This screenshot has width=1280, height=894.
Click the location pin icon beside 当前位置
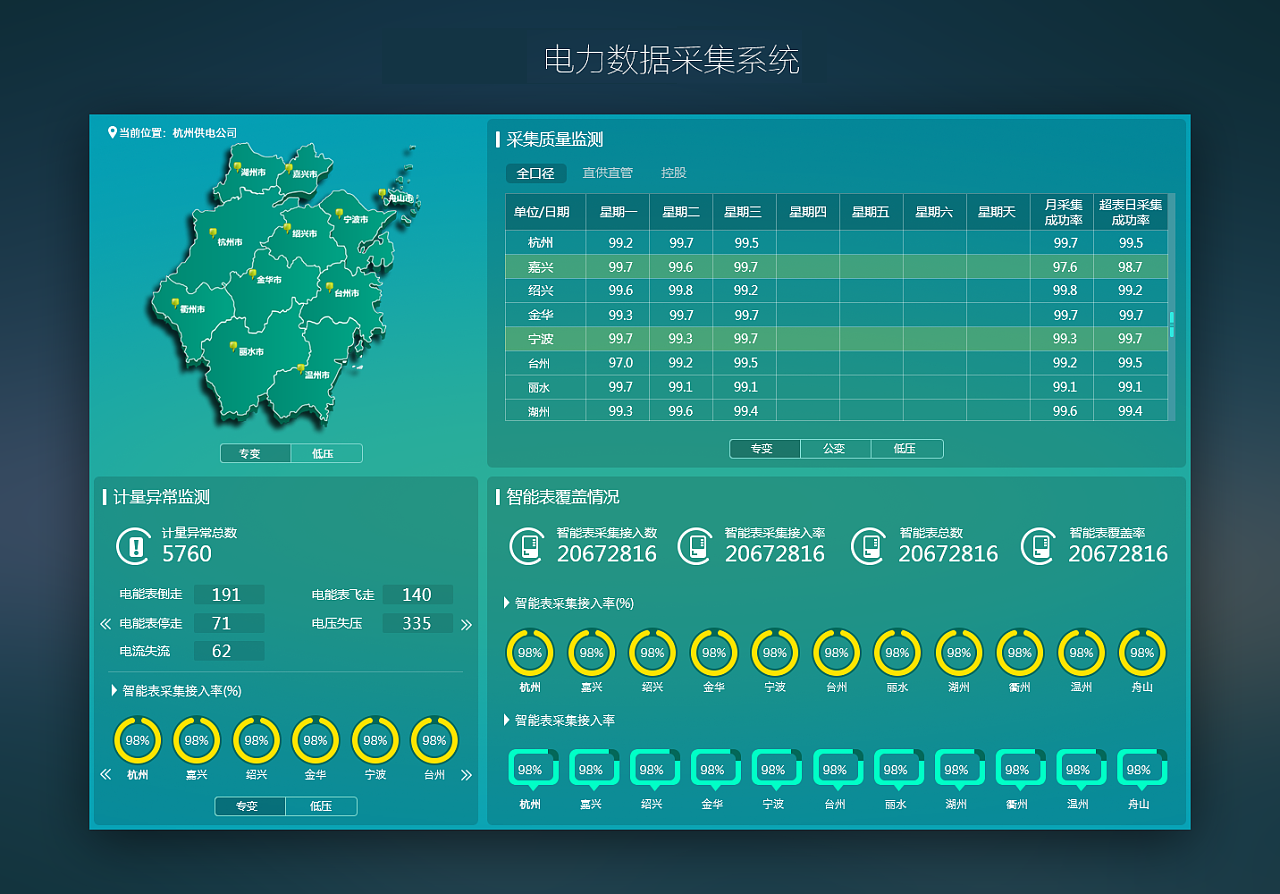click(x=112, y=132)
